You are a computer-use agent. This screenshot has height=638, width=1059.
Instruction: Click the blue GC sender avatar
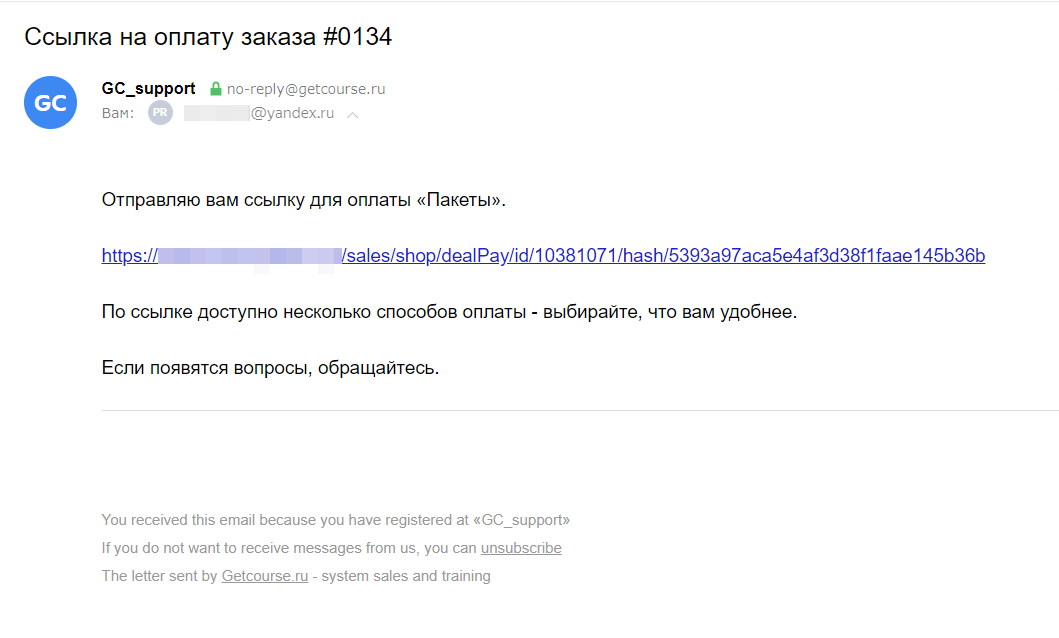pos(51,103)
